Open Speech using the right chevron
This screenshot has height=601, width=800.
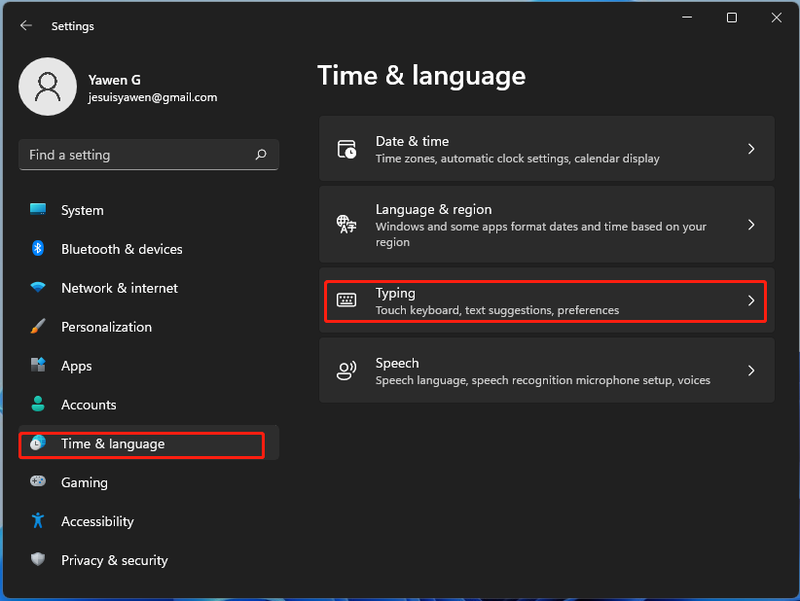[751, 370]
